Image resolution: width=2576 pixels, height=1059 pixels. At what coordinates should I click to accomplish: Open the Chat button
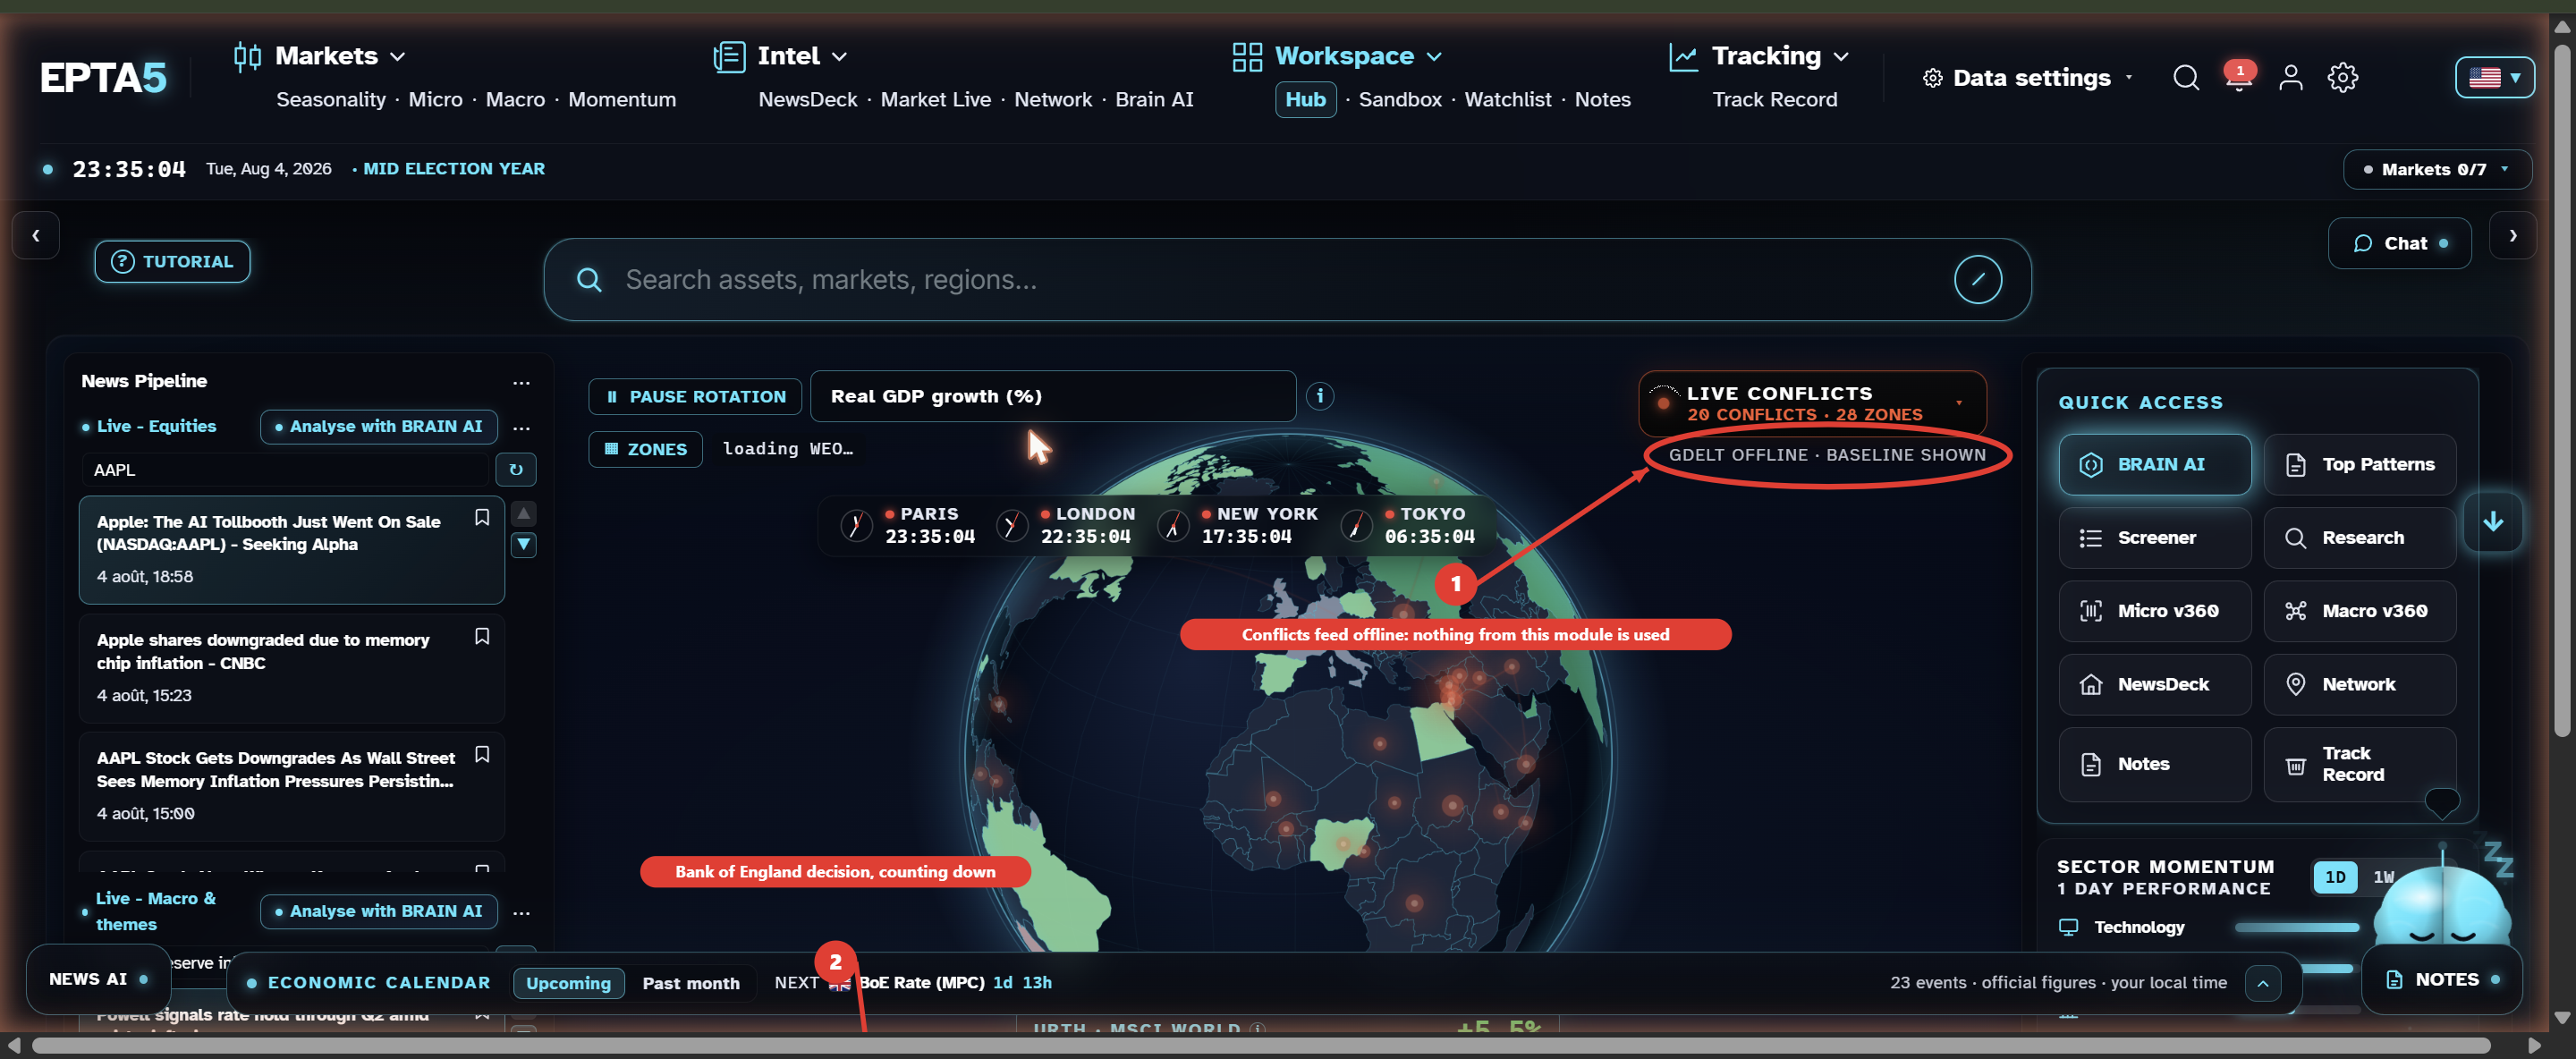(2399, 244)
